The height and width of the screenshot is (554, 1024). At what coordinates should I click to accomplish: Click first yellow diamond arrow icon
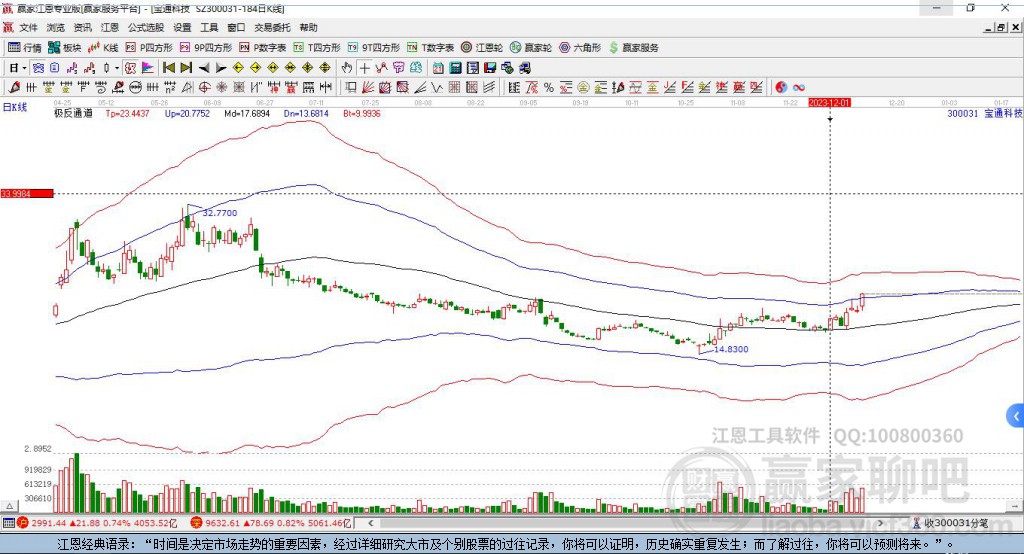(238, 68)
